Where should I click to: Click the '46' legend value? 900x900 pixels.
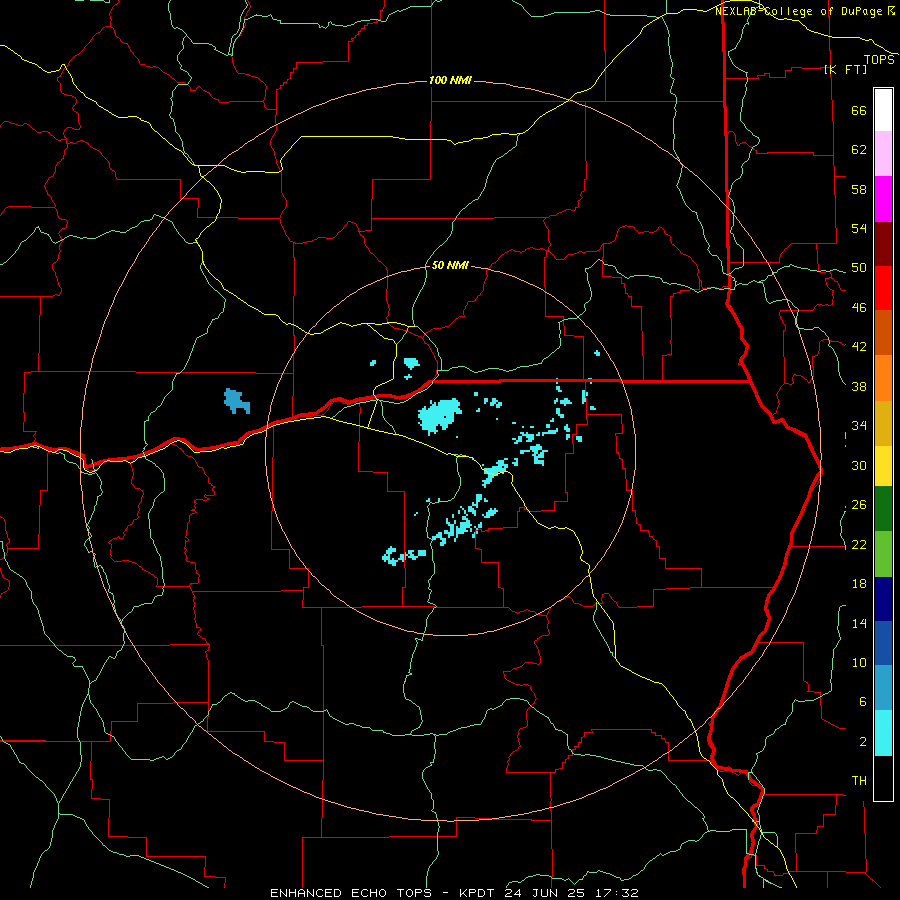[x=859, y=308]
